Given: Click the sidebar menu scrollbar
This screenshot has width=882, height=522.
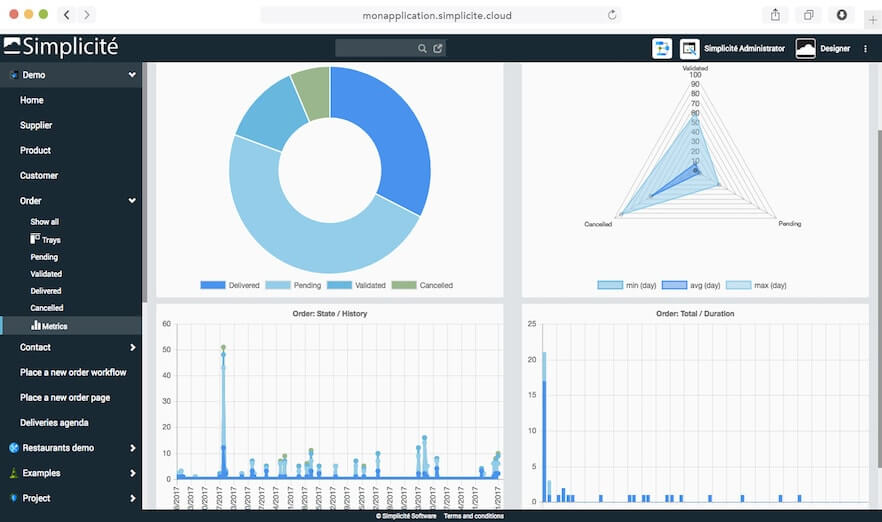Looking at the screenshot, I should [145, 183].
